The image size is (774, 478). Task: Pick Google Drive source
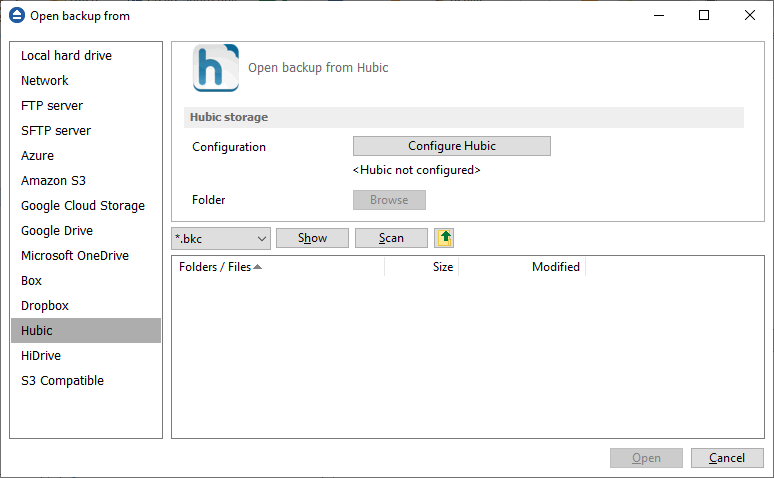[86, 231]
